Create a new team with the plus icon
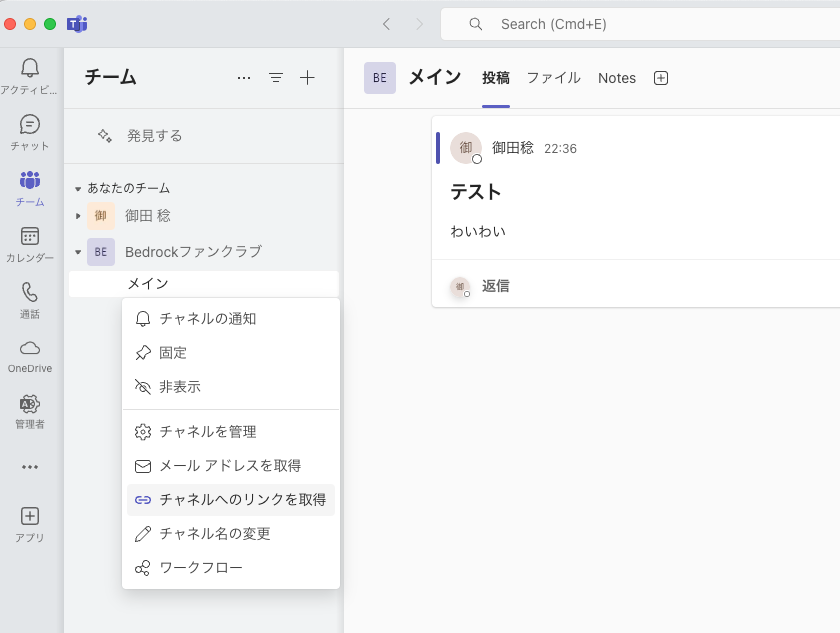Image resolution: width=840 pixels, height=633 pixels. (x=307, y=77)
